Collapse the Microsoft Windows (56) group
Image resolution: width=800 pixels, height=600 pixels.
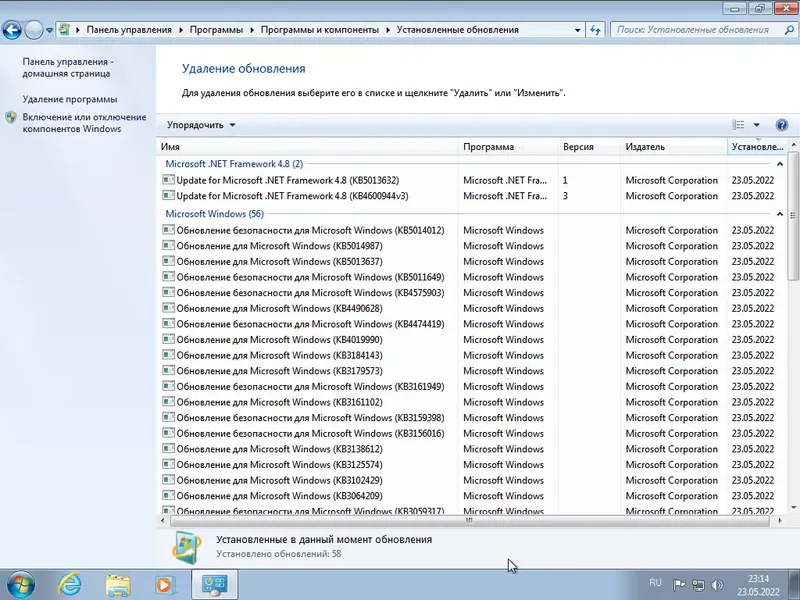coord(780,214)
